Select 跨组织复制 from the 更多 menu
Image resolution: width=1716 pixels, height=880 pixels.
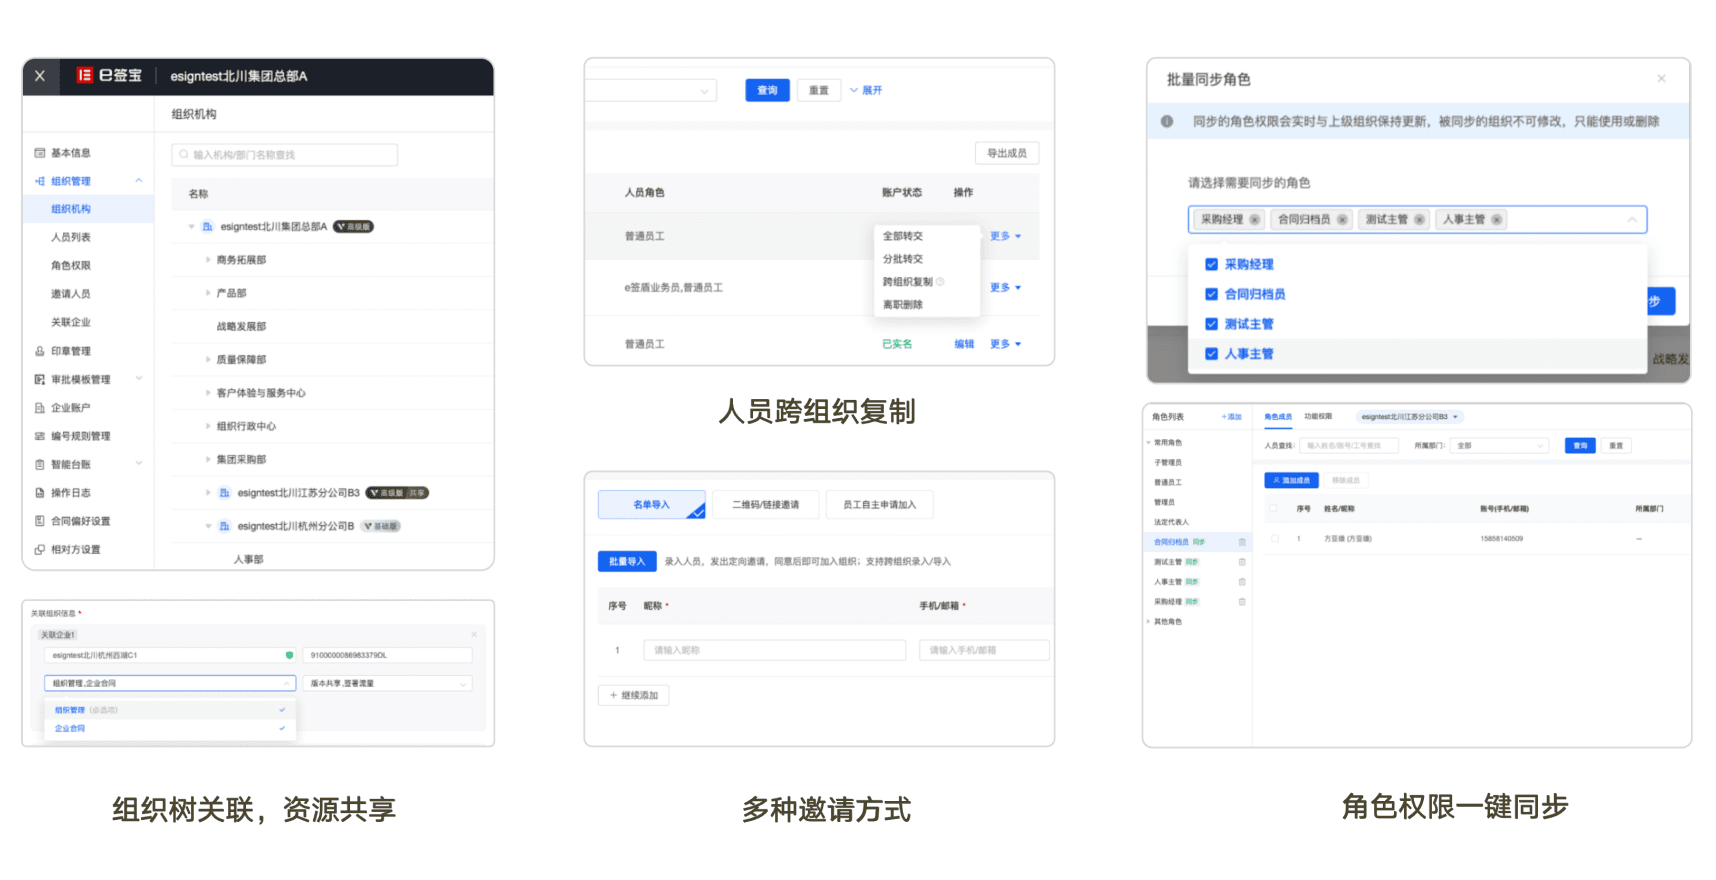908,282
